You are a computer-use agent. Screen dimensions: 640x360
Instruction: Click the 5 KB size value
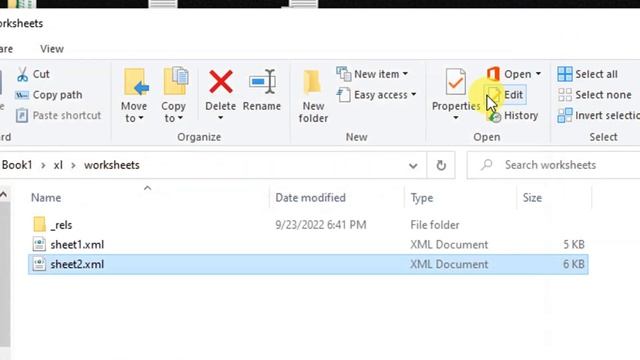click(574, 244)
